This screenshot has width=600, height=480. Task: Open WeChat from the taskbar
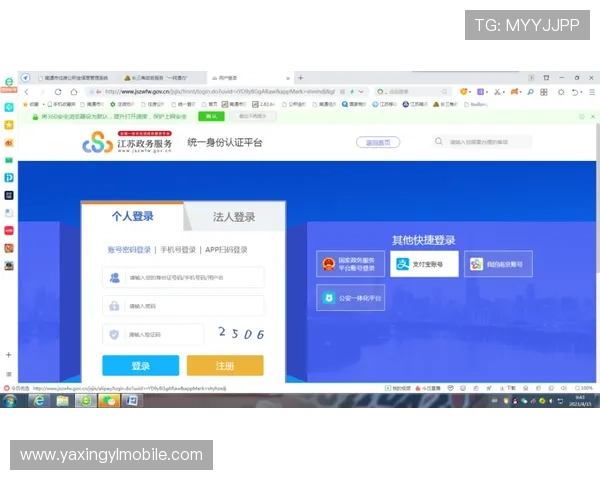(x=109, y=401)
